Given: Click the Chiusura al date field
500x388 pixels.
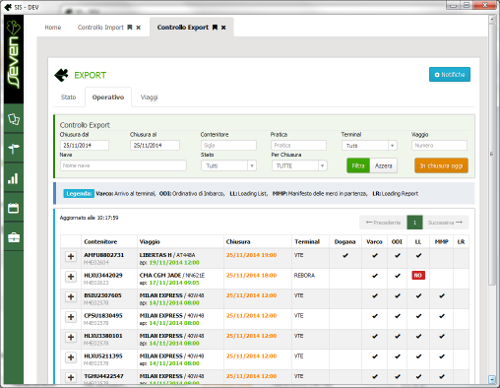Looking at the screenshot, I should pyautogui.click(x=155, y=145).
